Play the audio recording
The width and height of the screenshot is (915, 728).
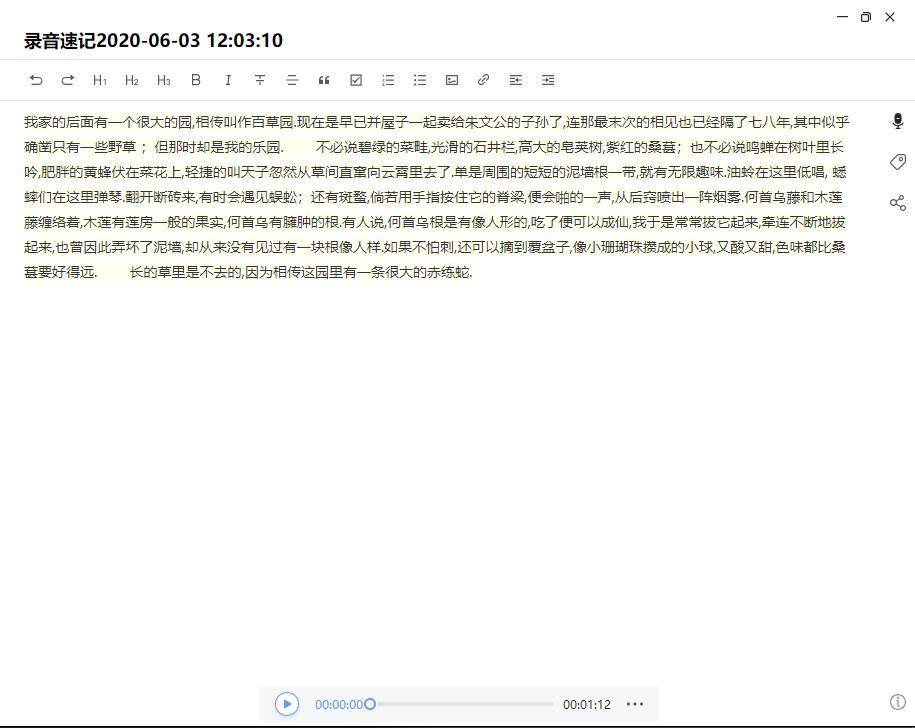click(x=287, y=704)
